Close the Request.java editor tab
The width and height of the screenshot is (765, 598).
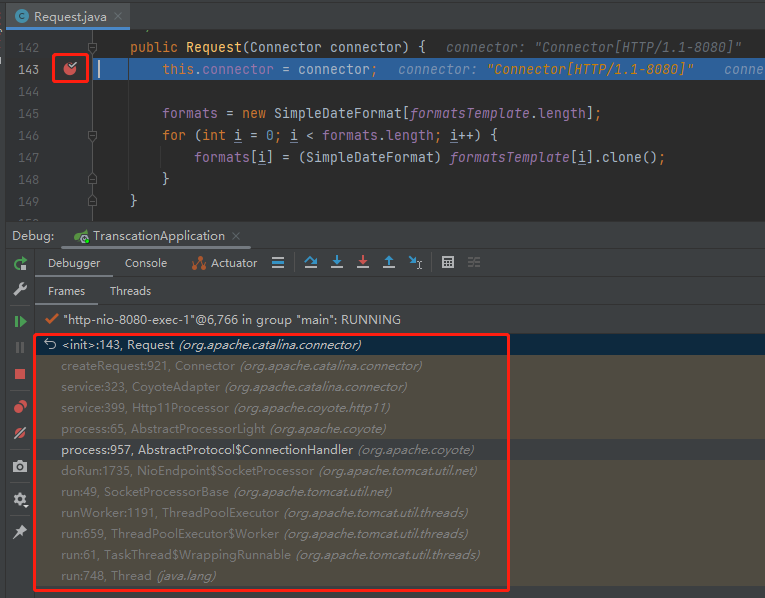point(118,16)
